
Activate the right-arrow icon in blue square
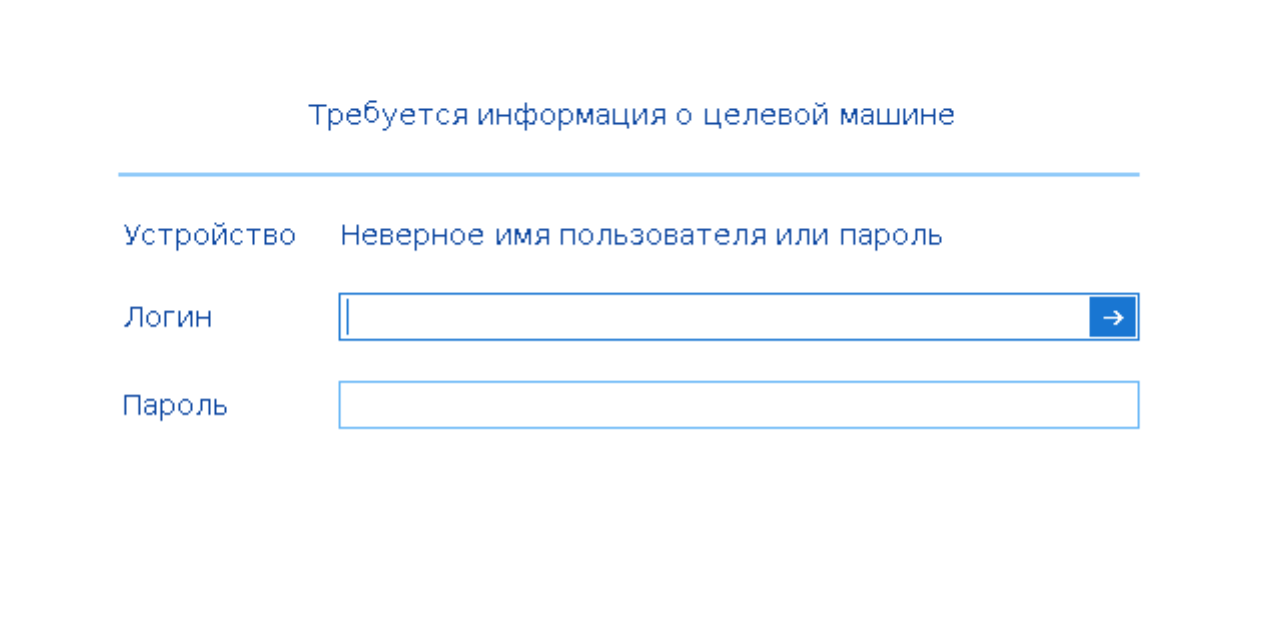pos(1112,316)
